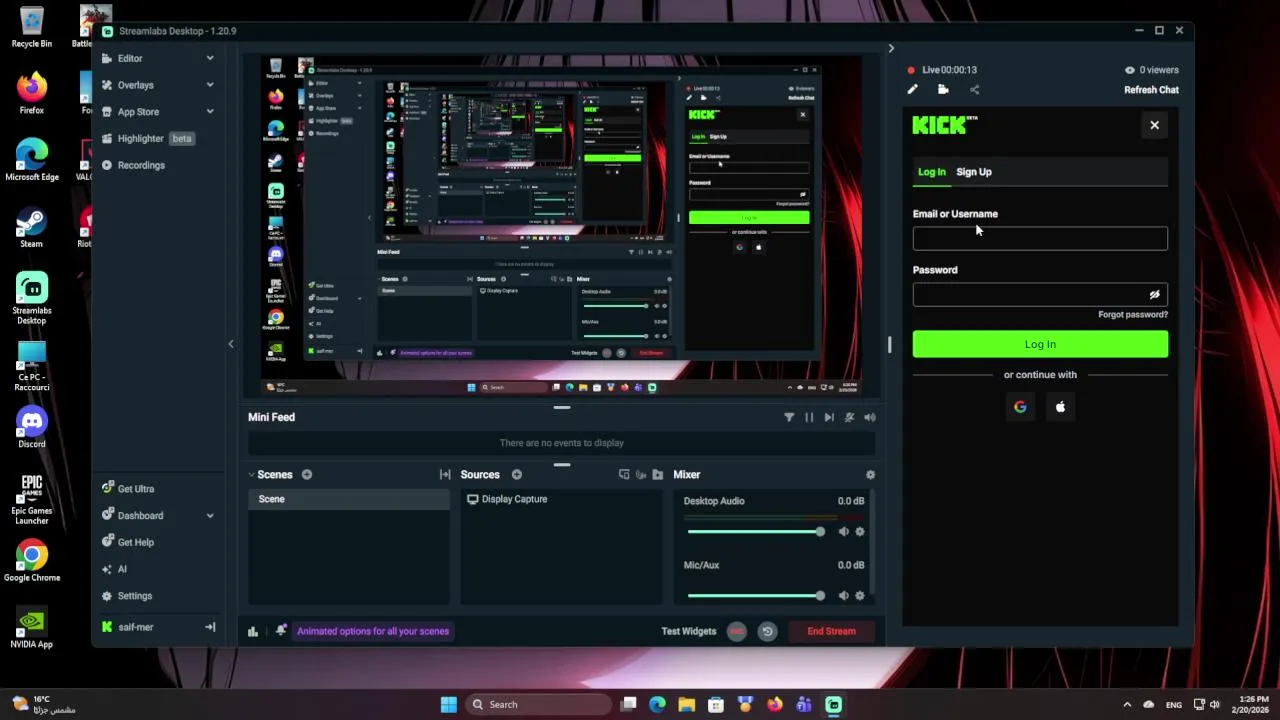The height and width of the screenshot is (720, 1280).
Task: Open App Store in the sidebar
Action: point(138,112)
